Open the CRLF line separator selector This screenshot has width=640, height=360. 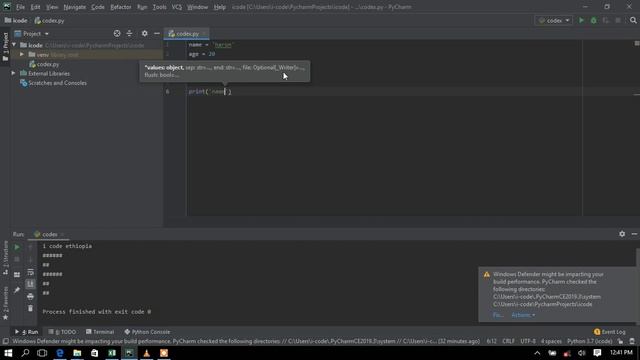(508, 341)
